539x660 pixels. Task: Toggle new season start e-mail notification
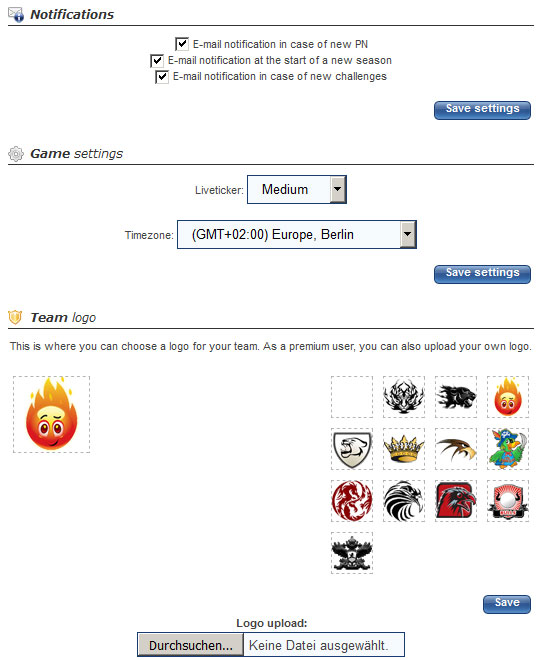tap(157, 61)
